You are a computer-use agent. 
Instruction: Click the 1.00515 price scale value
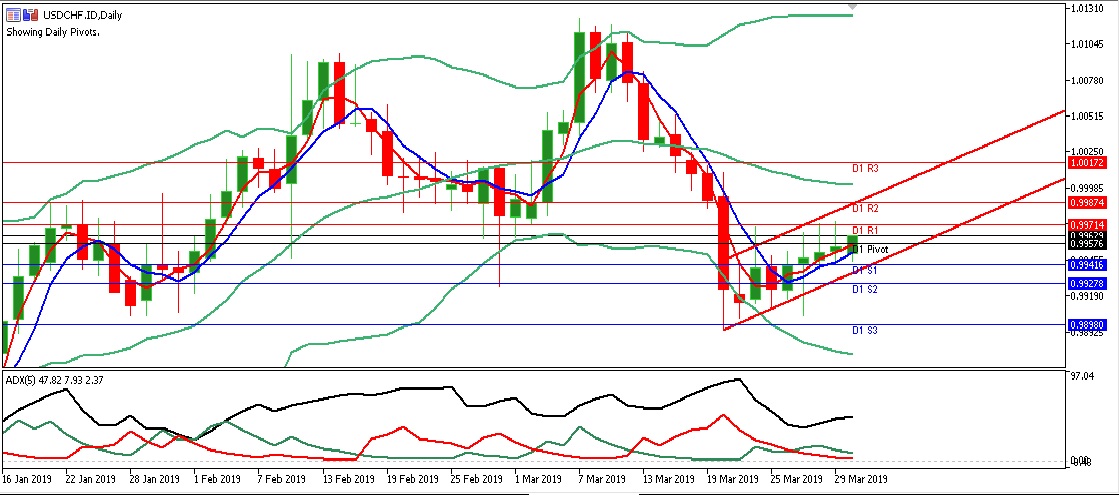[1087, 116]
